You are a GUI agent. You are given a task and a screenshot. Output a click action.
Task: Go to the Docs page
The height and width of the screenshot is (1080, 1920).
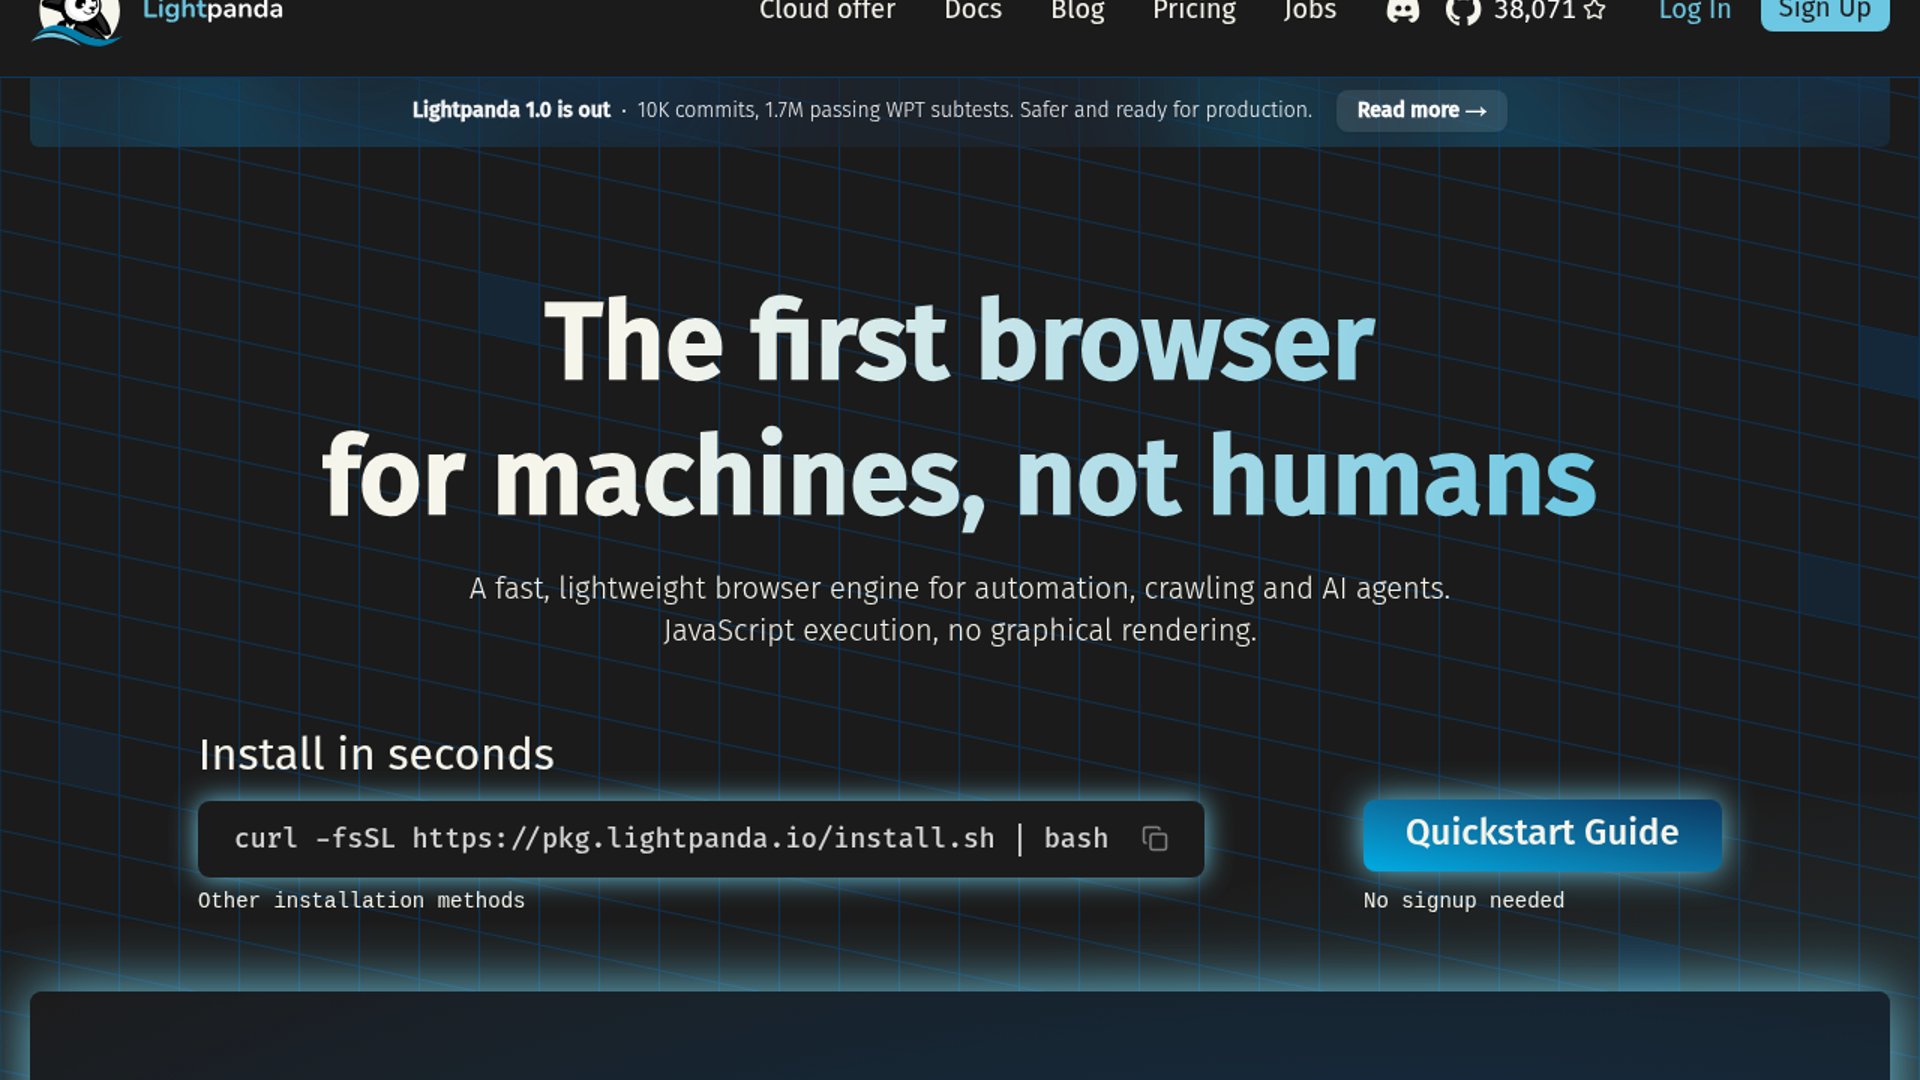(x=973, y=11)
